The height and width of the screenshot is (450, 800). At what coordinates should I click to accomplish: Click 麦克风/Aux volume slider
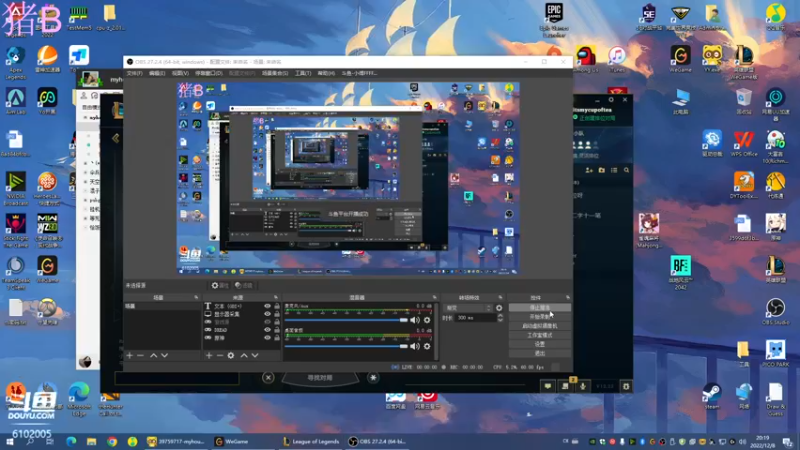[346, 320]
